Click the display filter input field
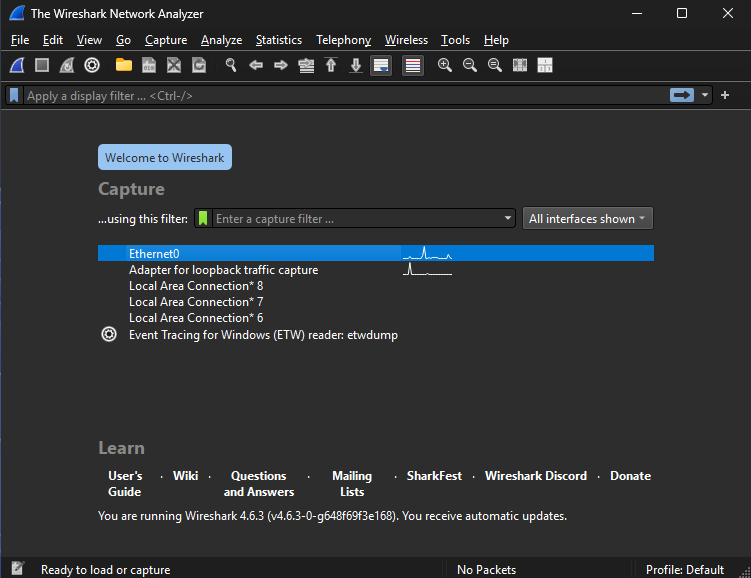Viewport: 751px width, 578px height. pos(345,96)
